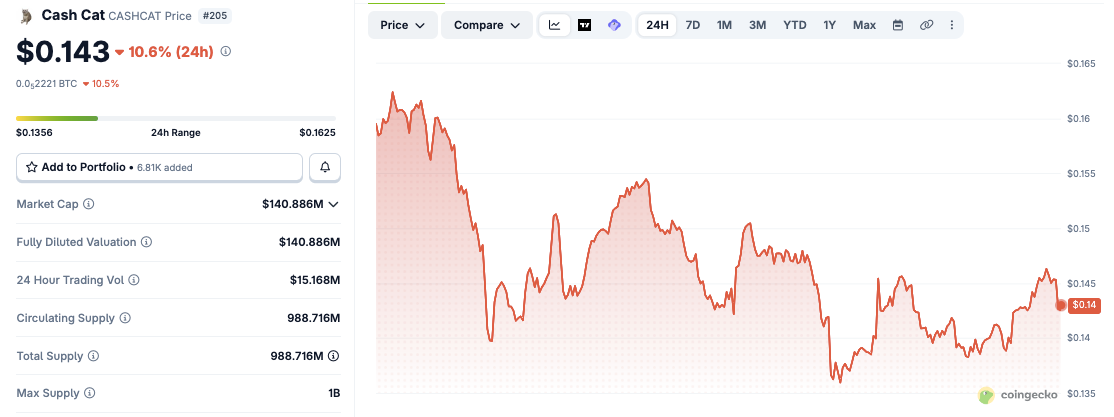The width and height of the screenshot is (1114, 417).
Task: Open the Max Supply info icon
Action: coord(90,393)
